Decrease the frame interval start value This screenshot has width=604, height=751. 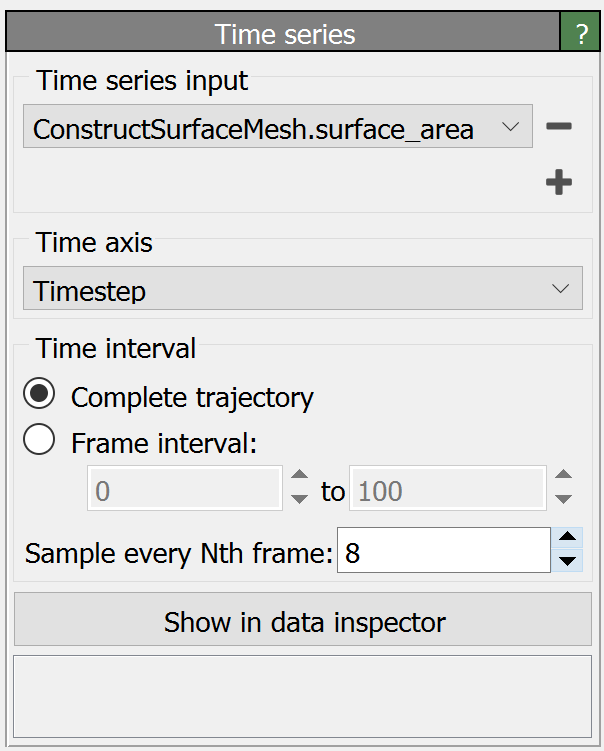click(299, 498)
